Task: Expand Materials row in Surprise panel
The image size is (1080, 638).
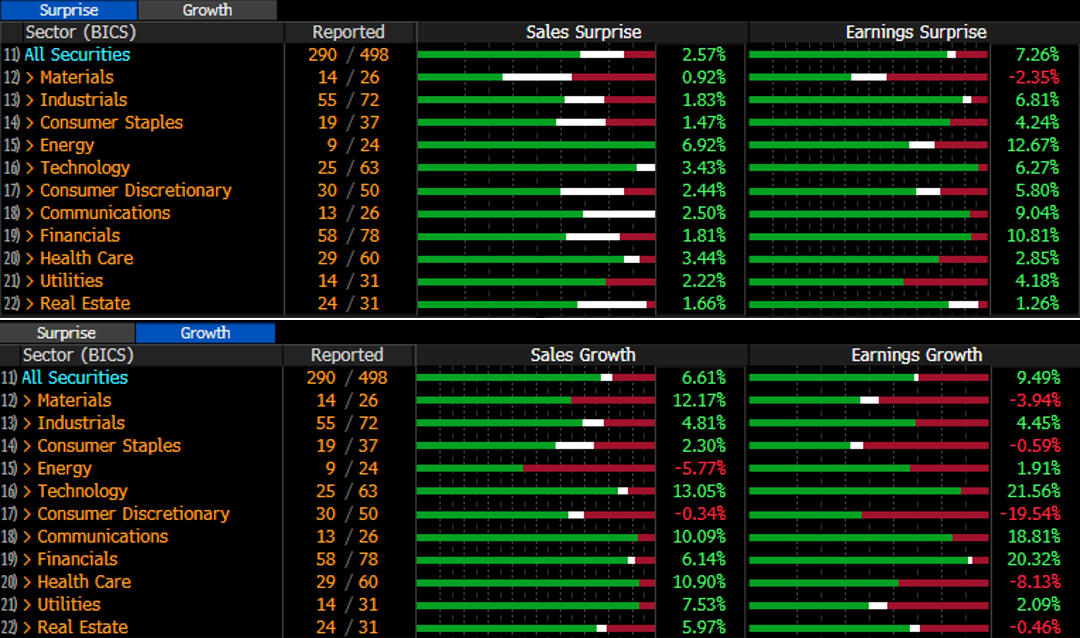Action: (30, 78)
